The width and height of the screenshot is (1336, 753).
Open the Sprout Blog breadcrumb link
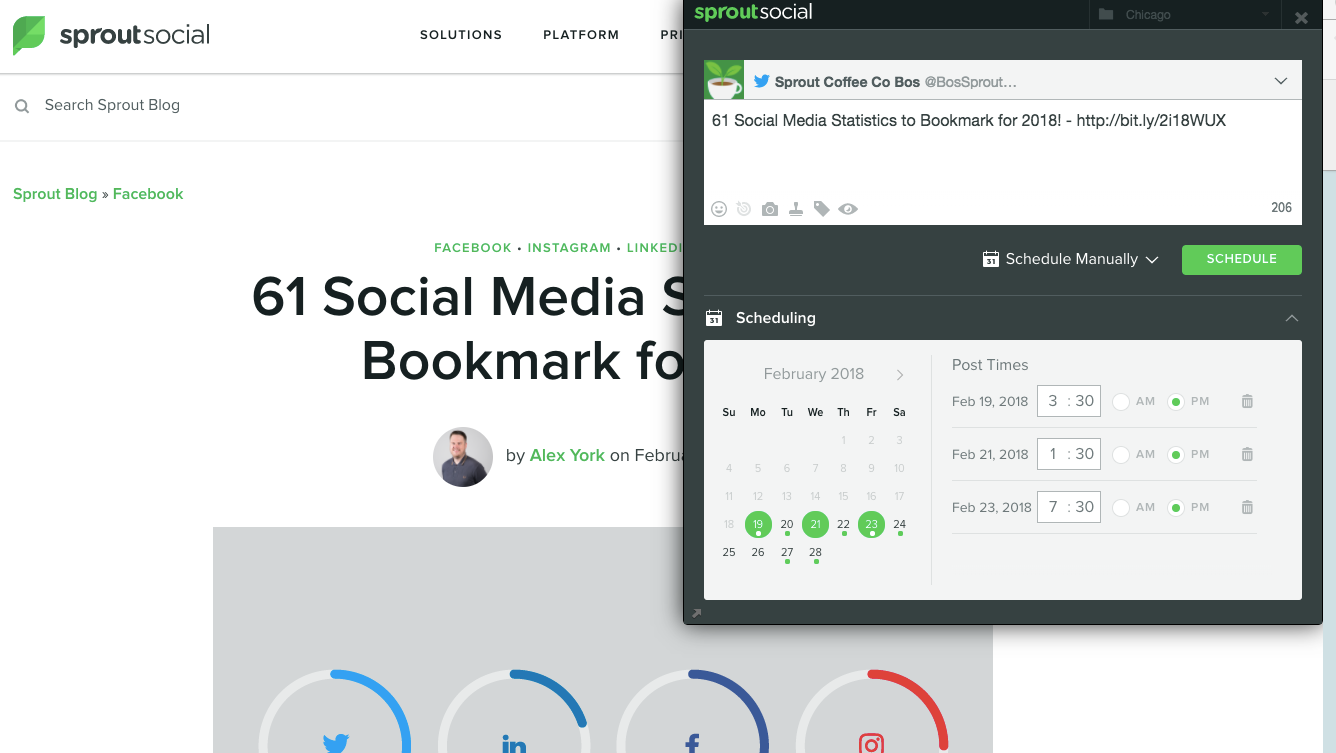point(55,194)
